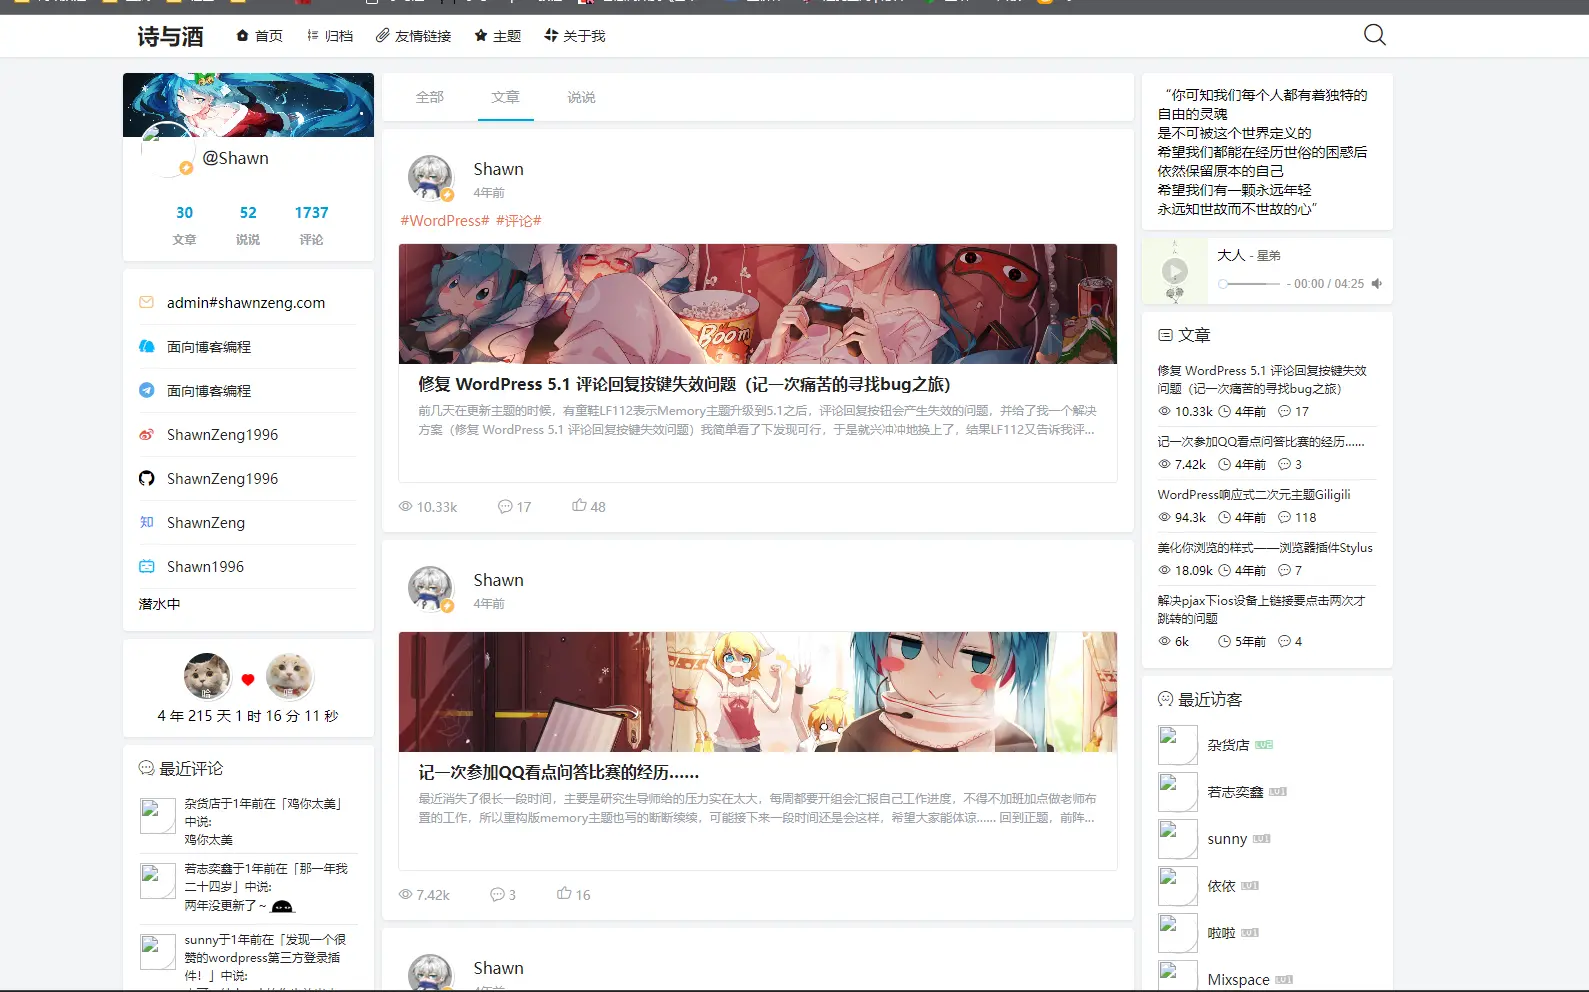The width and height of the screenshot is (1589, 992).
Task: Click Shawn's avatar on the first post
Action: (430, 177)
